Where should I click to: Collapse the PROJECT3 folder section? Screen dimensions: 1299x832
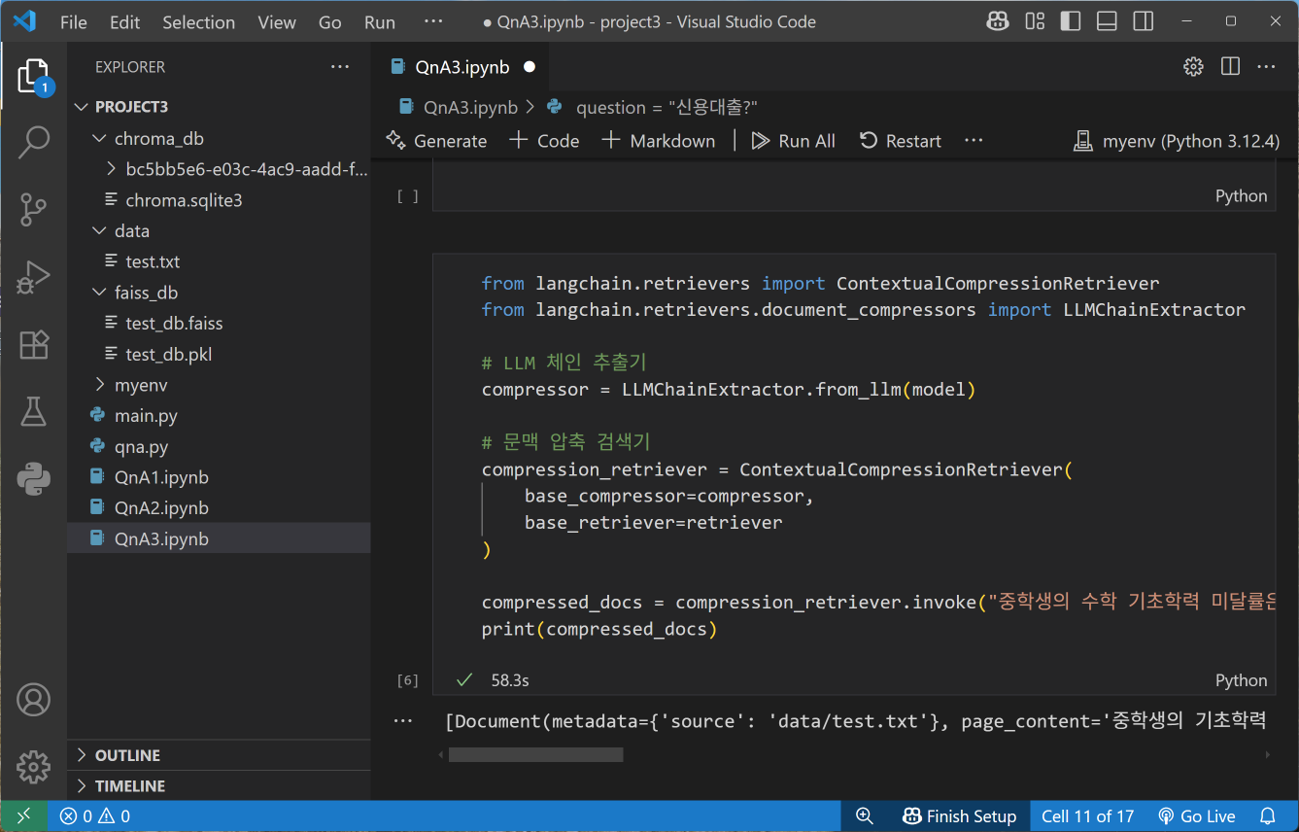(220, 107)
